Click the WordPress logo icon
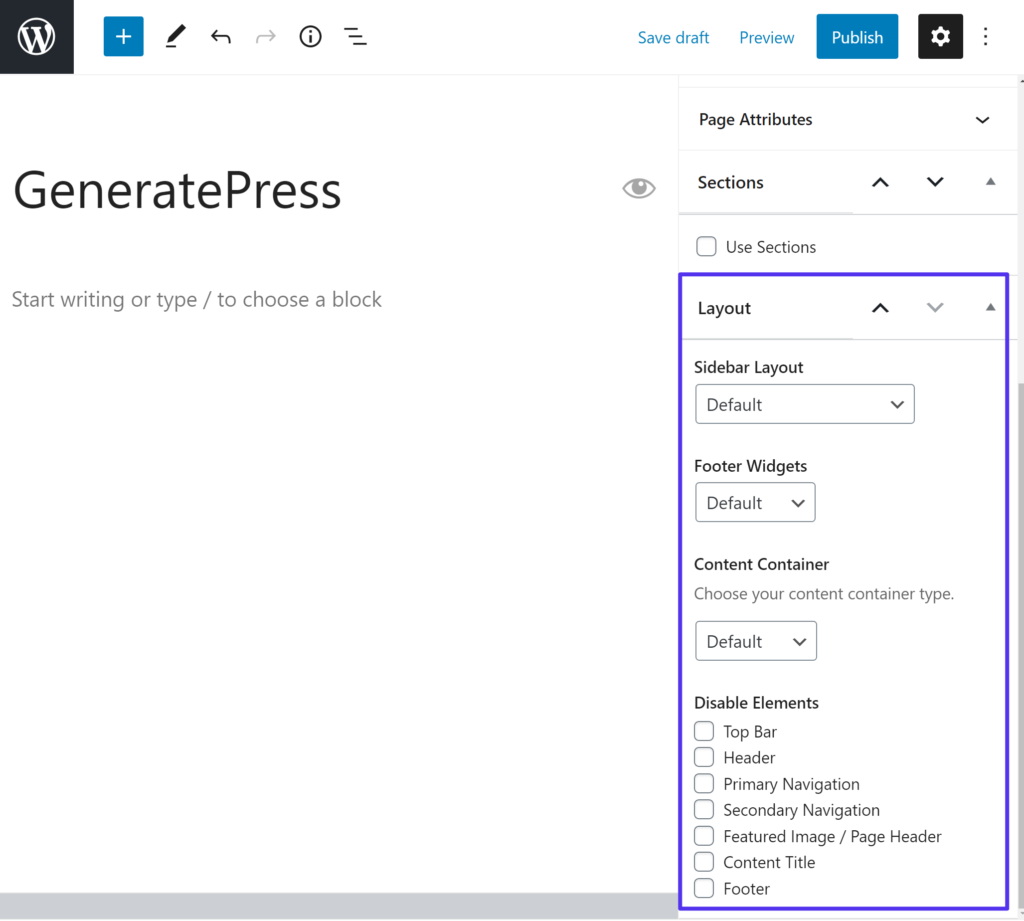 36,36
